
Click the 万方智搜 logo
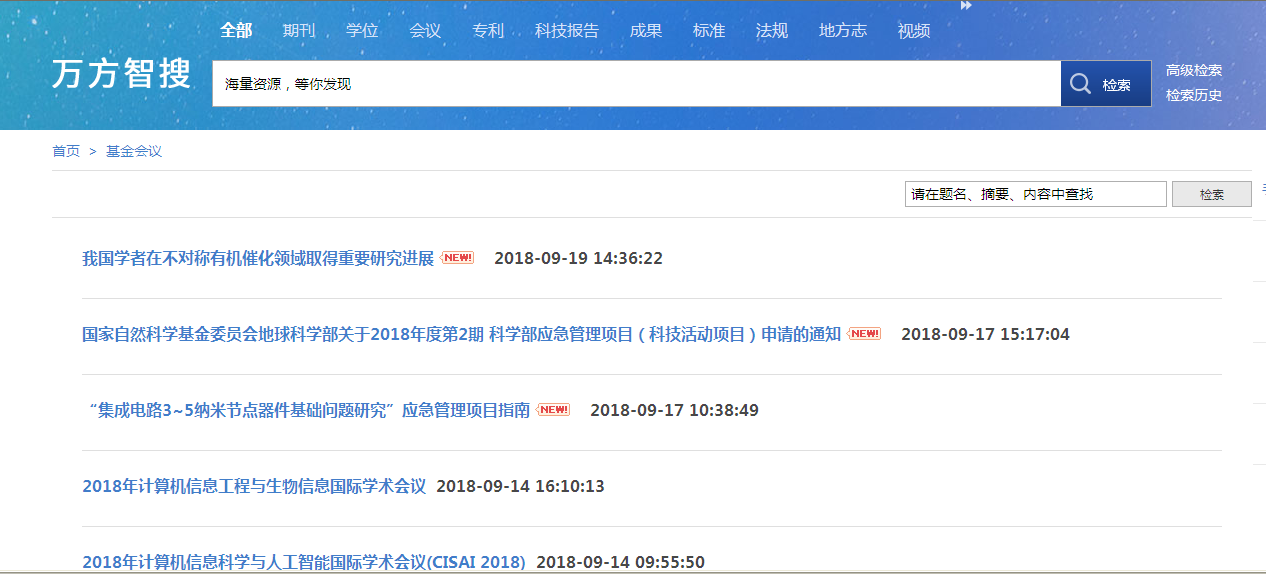[x=122, y=74]
